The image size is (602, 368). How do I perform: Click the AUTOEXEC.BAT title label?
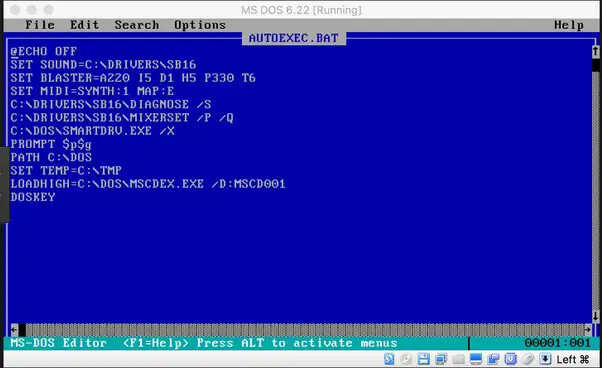(294, 38)
